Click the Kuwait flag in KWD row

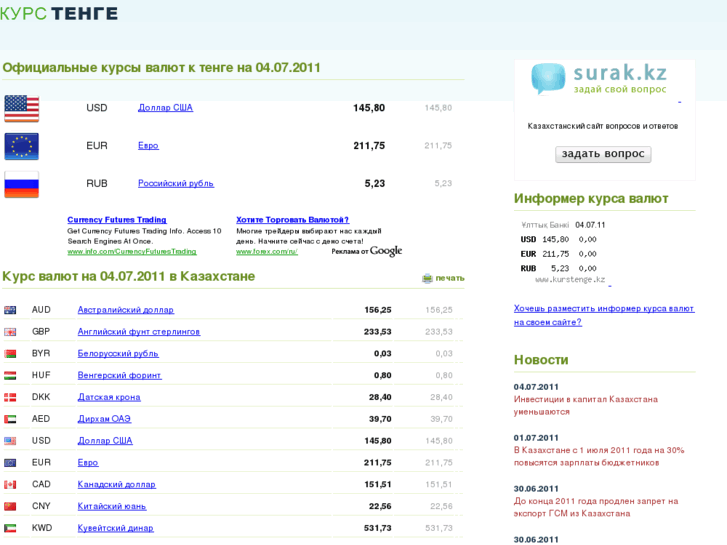coord(10,528)
